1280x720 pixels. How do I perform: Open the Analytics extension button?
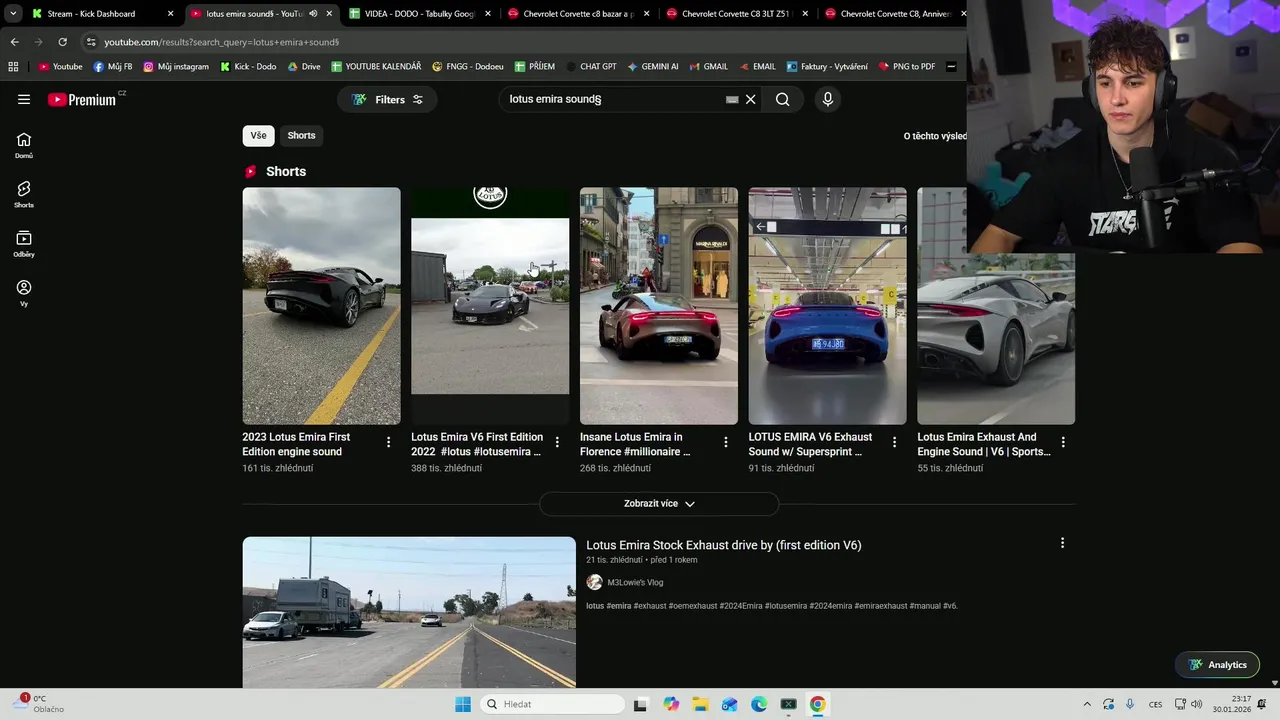(x=1217, y=665)
